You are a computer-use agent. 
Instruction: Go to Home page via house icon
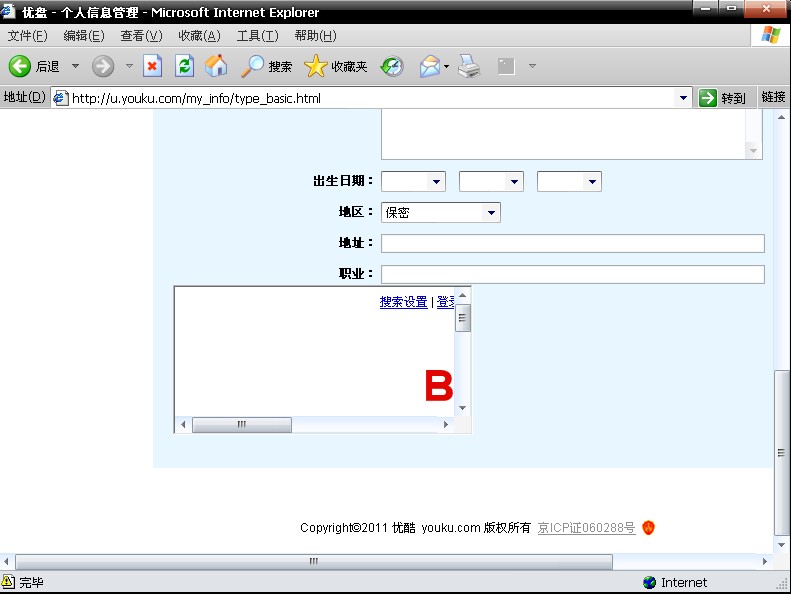[x=216, y=66]
